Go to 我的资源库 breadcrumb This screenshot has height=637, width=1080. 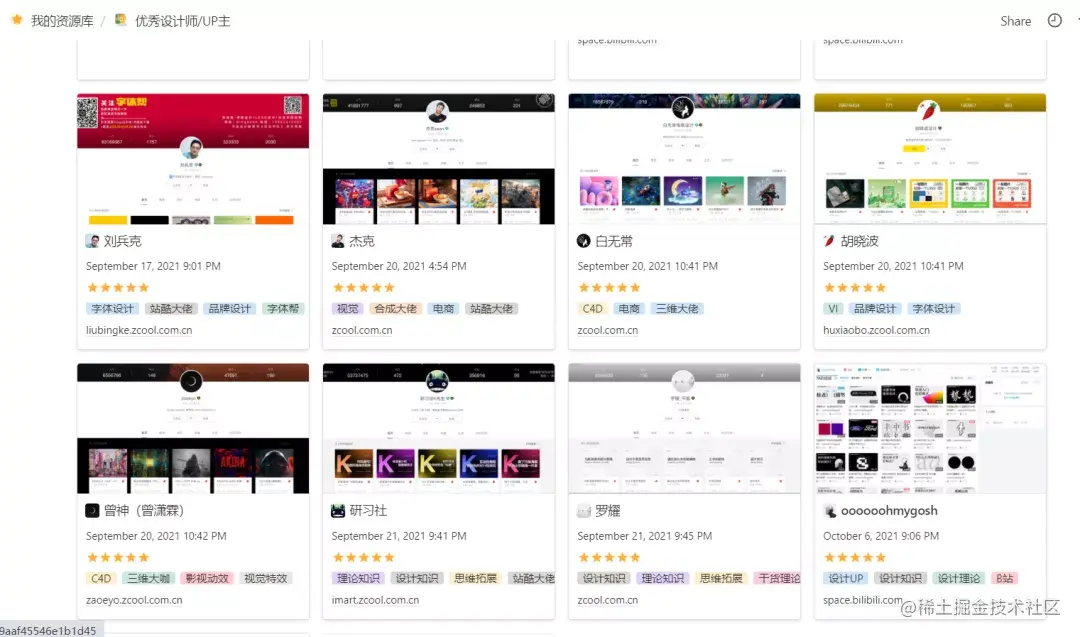(x=62, y=21)
